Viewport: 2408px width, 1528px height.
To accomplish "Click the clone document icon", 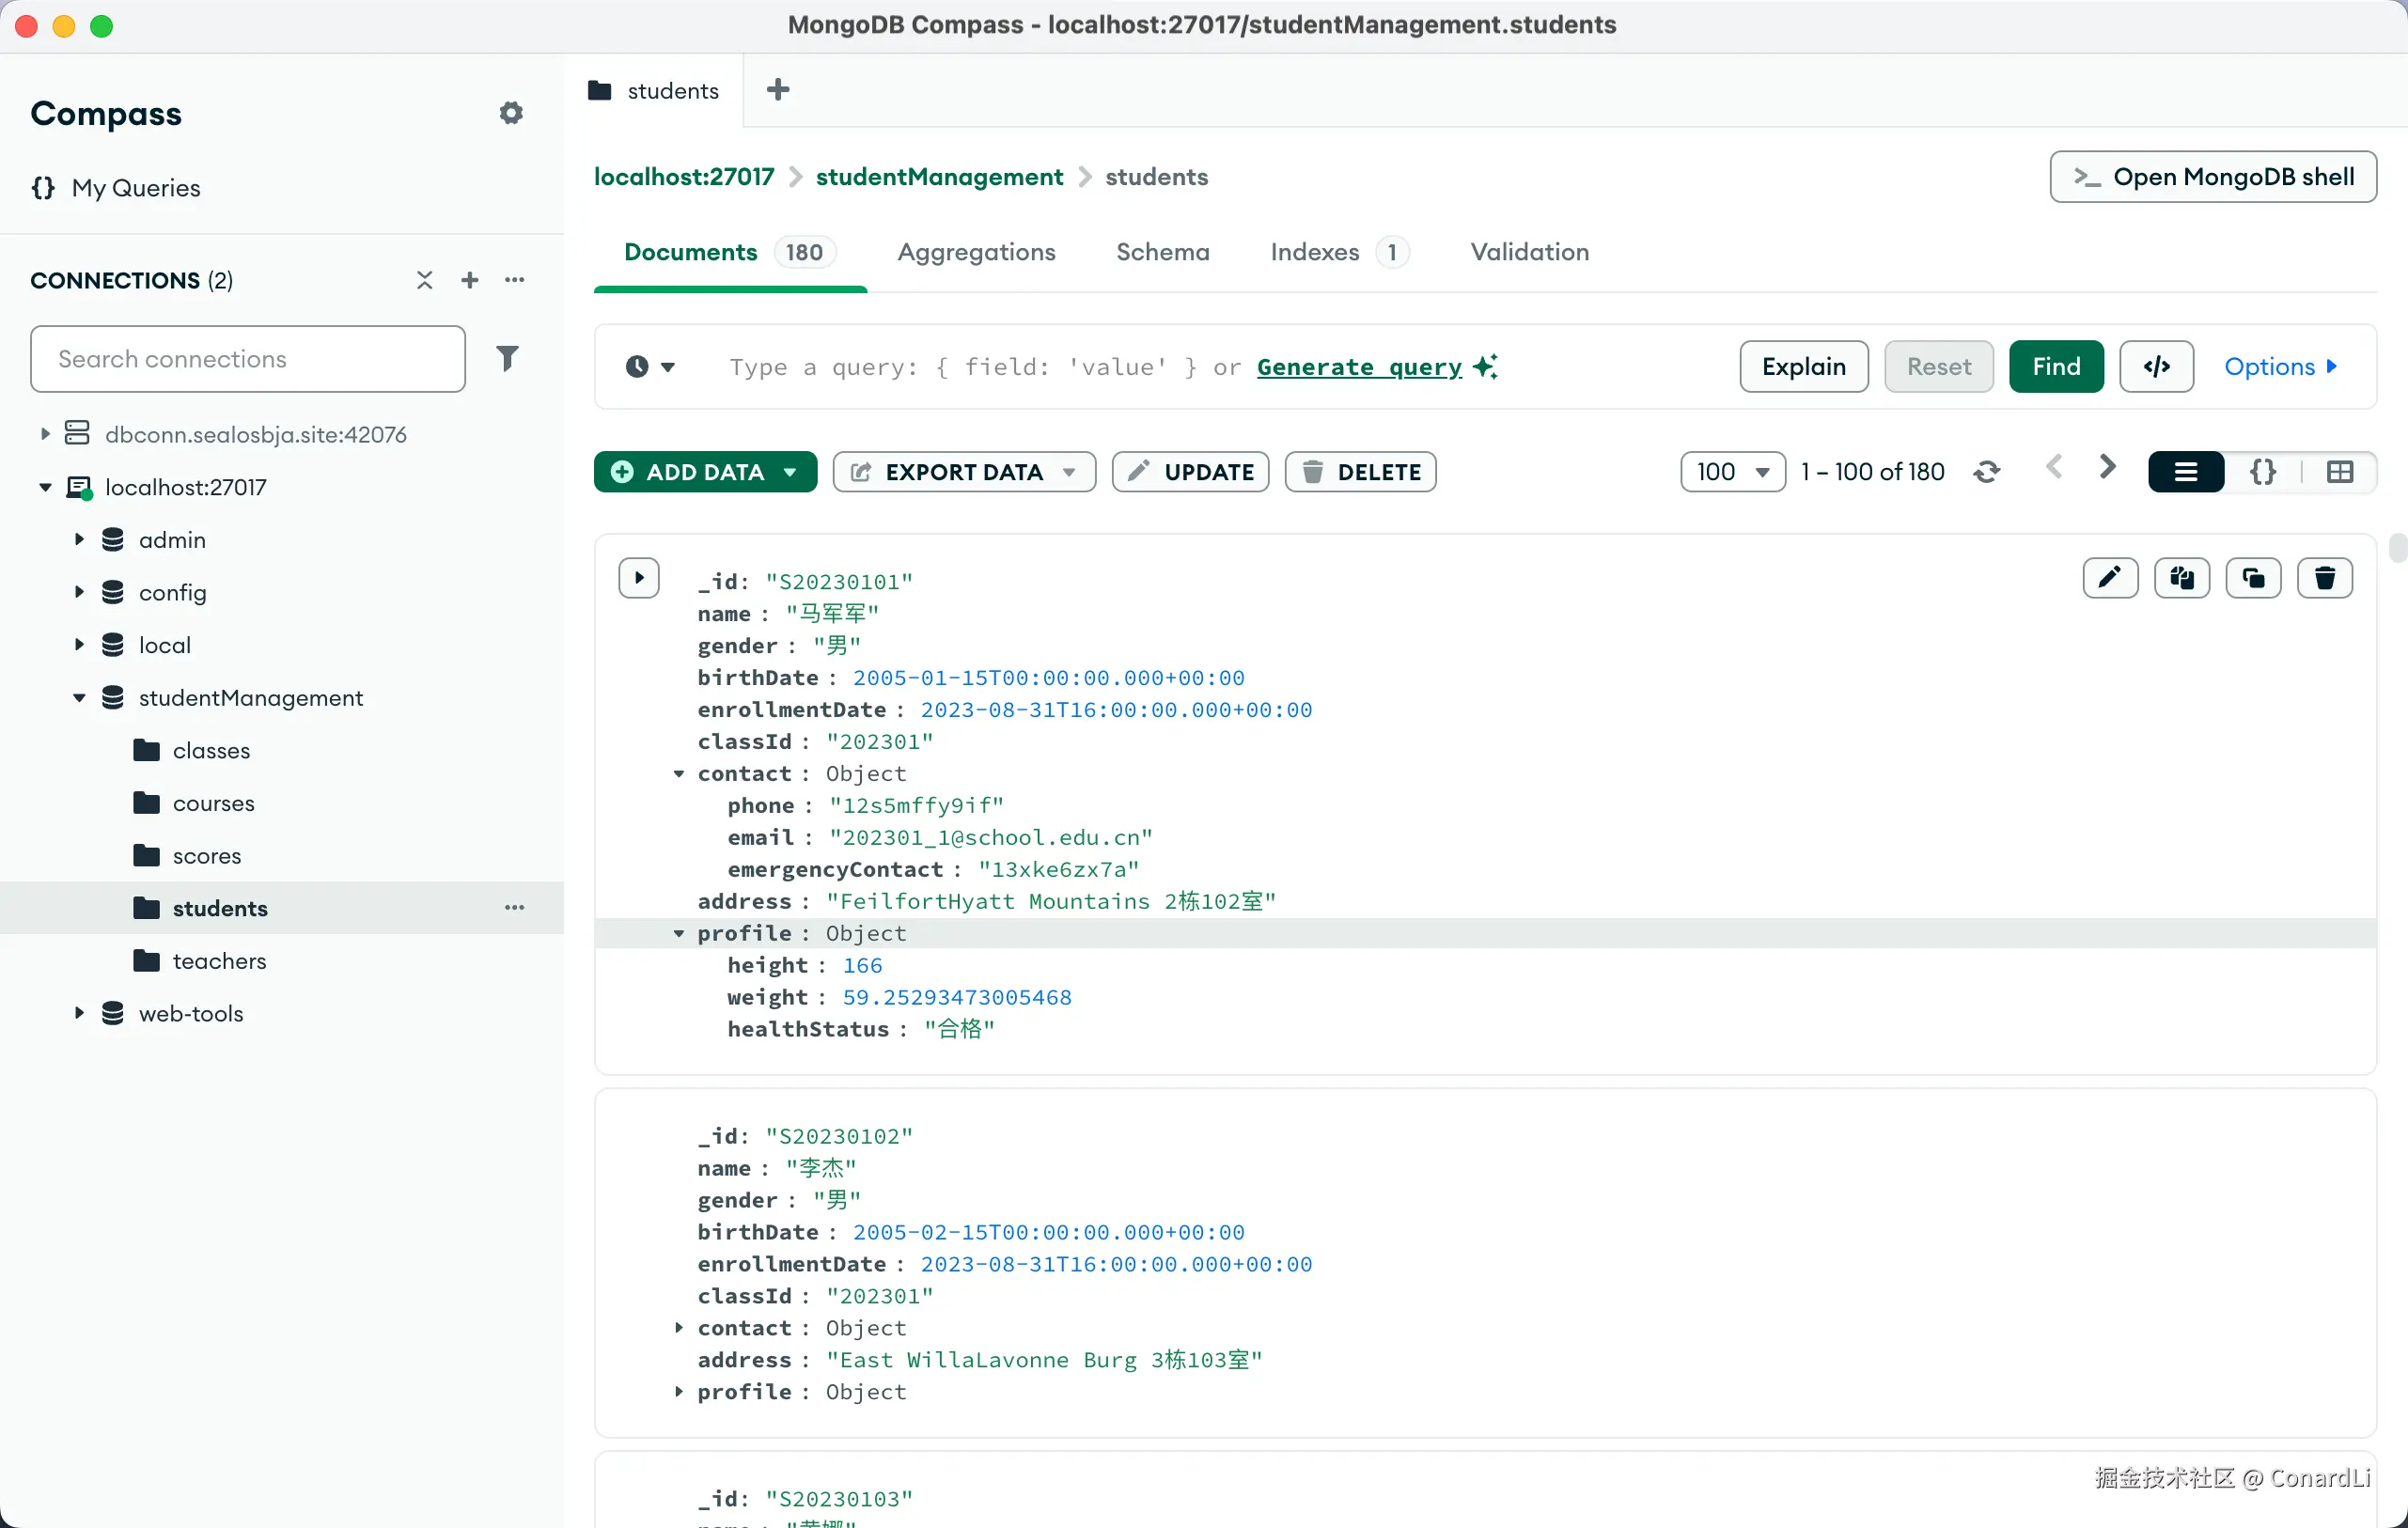I will [2253, 578].
